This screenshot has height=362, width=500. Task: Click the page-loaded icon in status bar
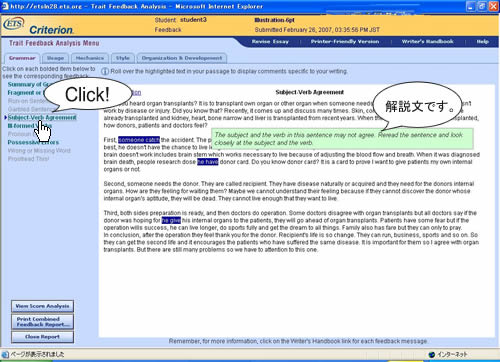click(5, 354)
